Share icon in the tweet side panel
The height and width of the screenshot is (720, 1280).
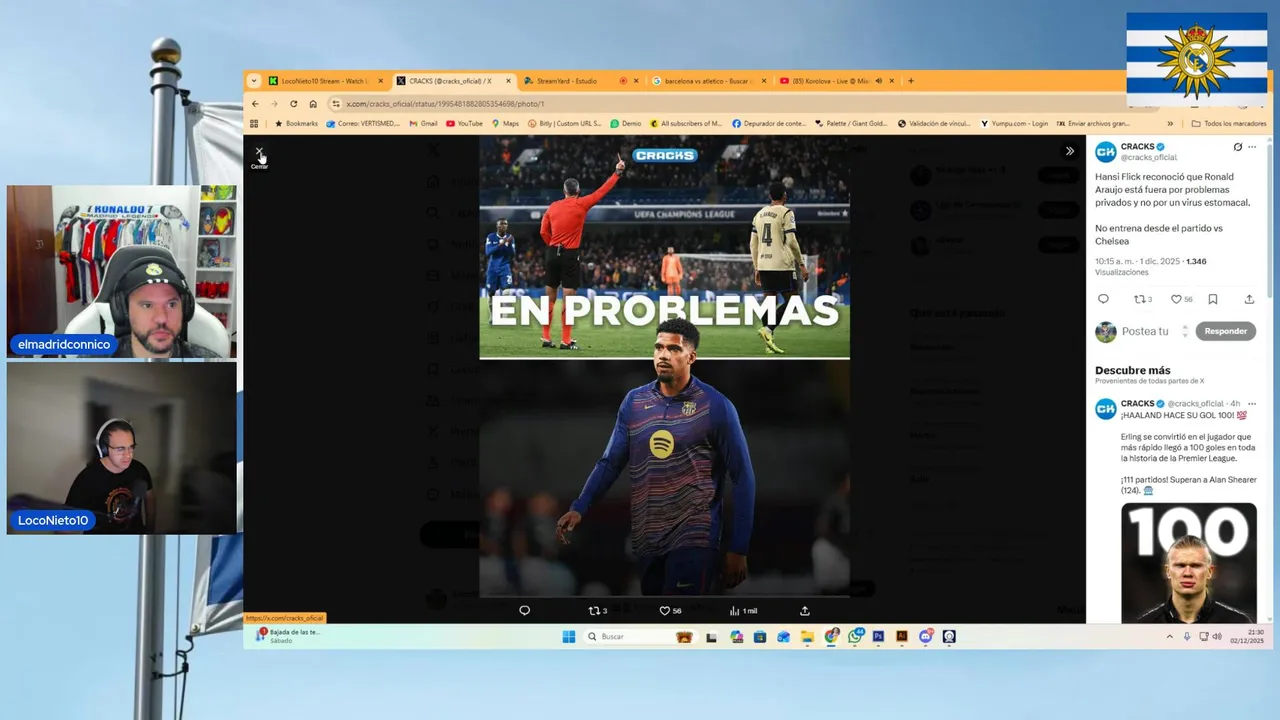(x=1249, y=299)
